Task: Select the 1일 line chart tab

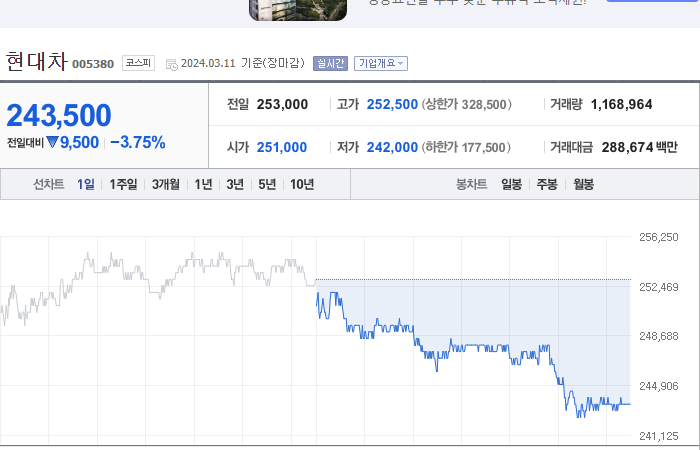Action: (86, 184)
